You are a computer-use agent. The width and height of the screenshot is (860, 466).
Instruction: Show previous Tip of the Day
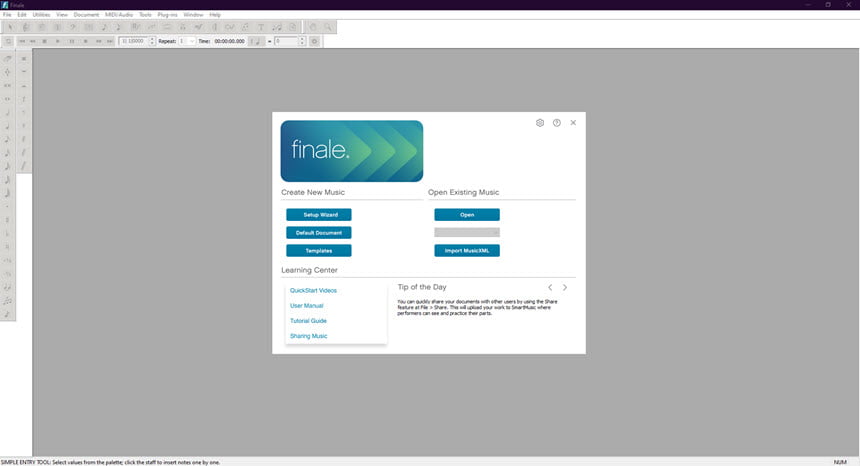click(x=550, y=287)
